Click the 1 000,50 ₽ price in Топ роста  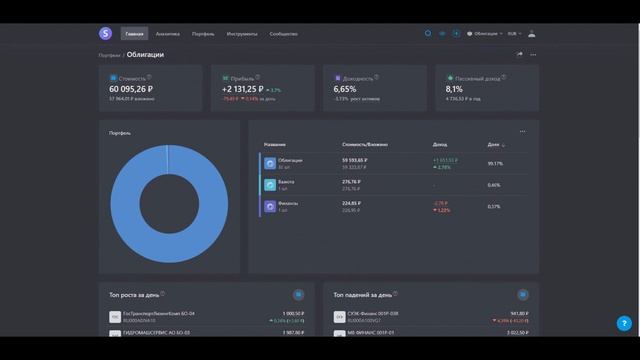(293, 313)
